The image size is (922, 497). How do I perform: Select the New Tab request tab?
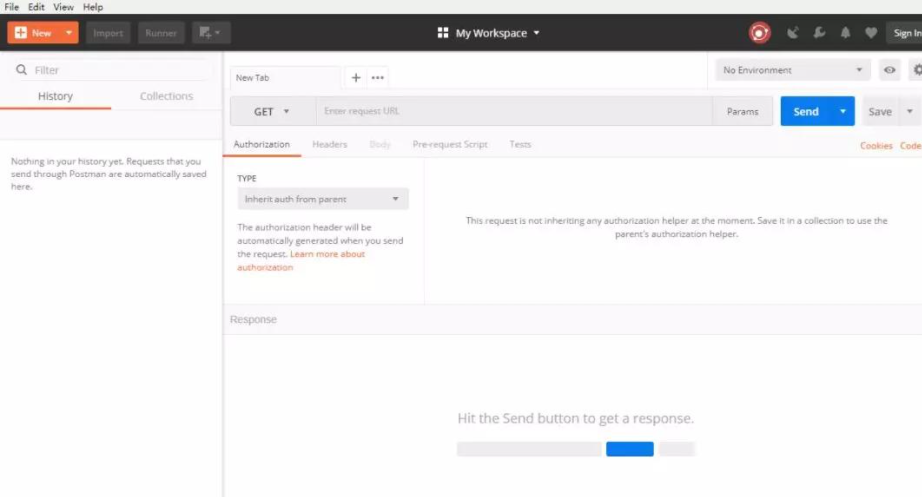[285, 78]
